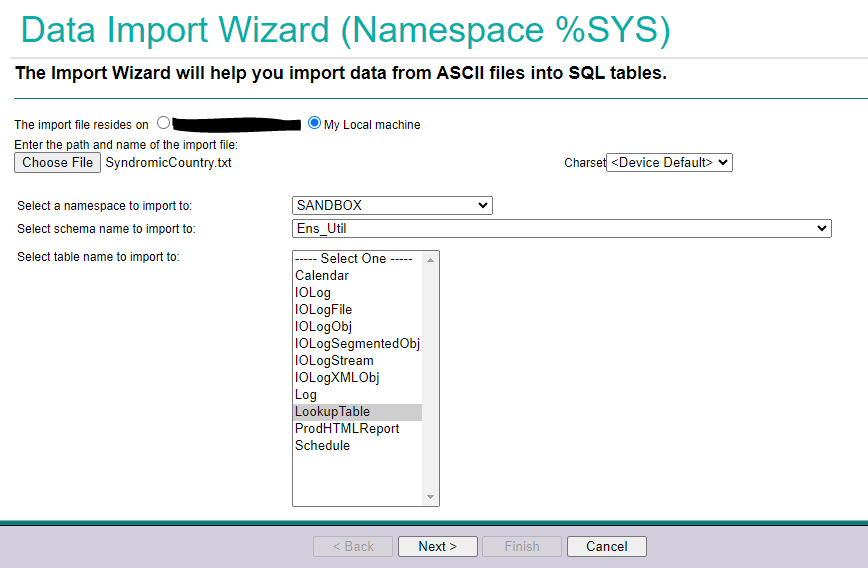Viewport: 868px width, 568px height.
Task: Select the My Local machine radio button
Action: (315, 124)
